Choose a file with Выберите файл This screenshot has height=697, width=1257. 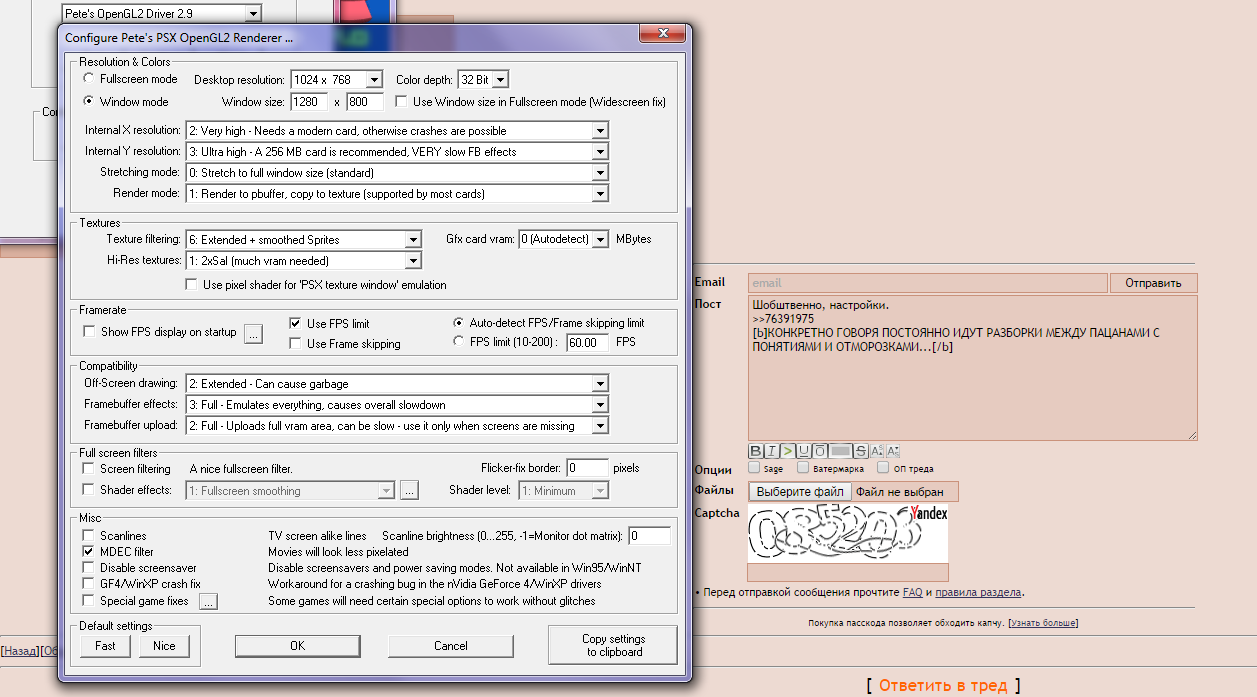pos(801,491)
